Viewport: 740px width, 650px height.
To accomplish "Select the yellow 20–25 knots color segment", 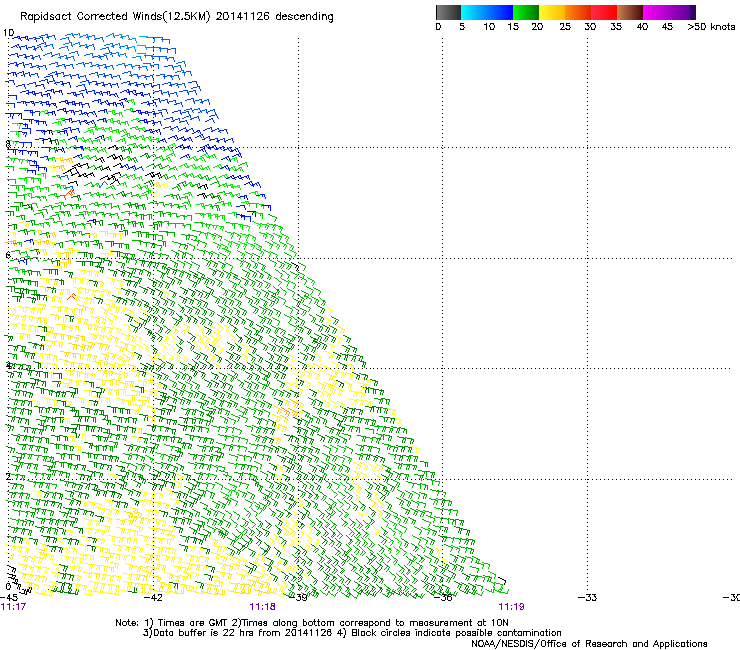I will (552, 12).
